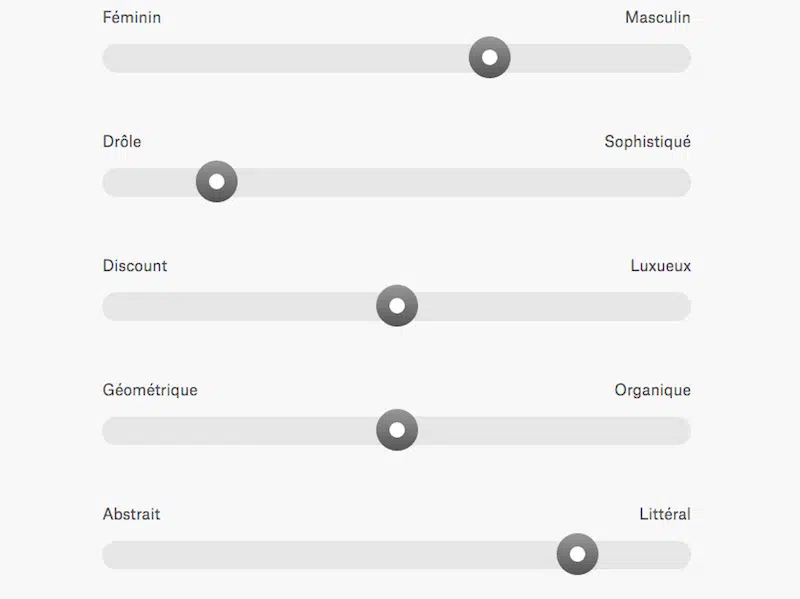Click the Organique label
This screenshot has height=599, width=800.
coord(652,390)
